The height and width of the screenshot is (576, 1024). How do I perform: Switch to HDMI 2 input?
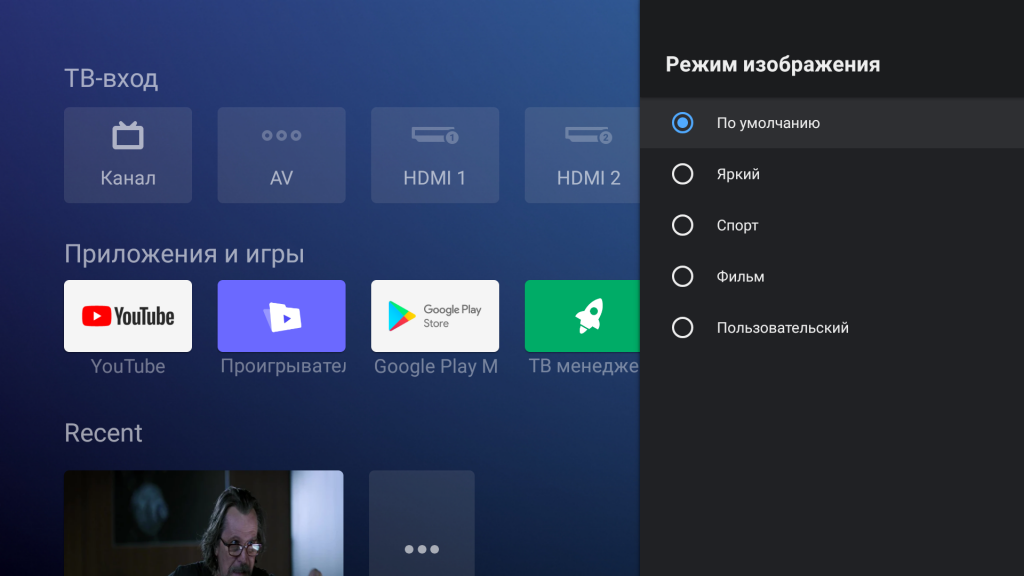point(582,155)
